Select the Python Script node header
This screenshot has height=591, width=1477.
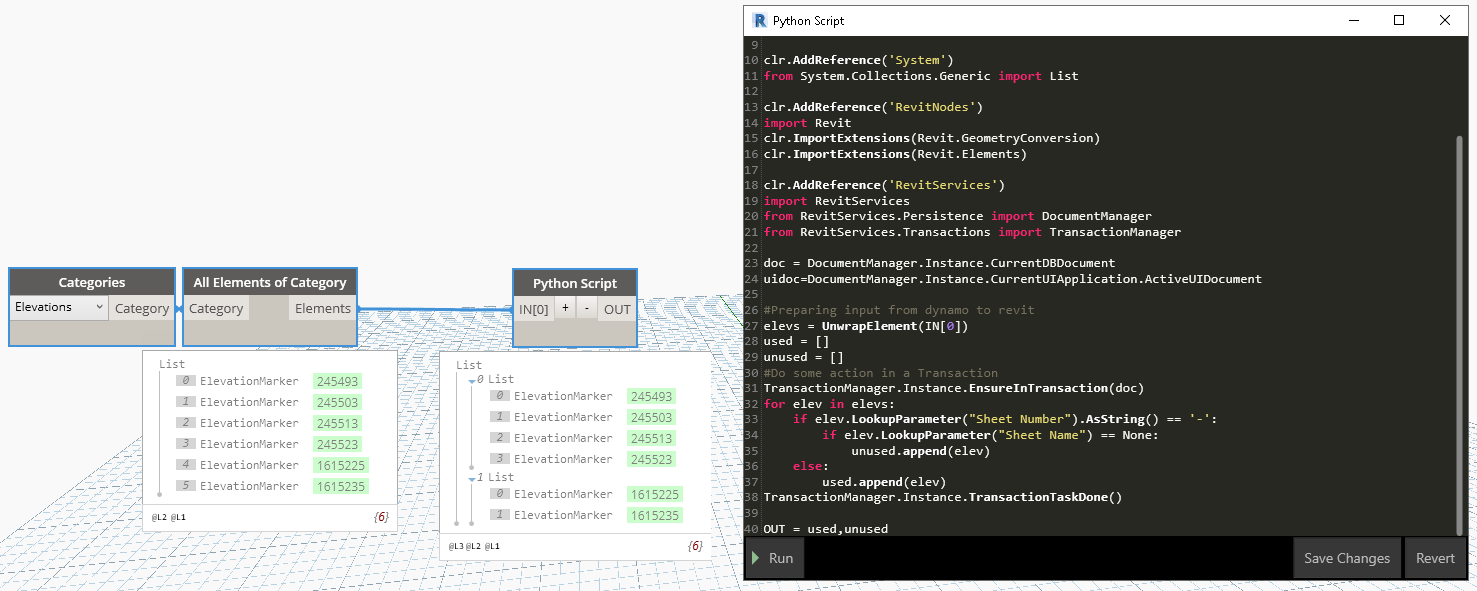tap(575, 283)
